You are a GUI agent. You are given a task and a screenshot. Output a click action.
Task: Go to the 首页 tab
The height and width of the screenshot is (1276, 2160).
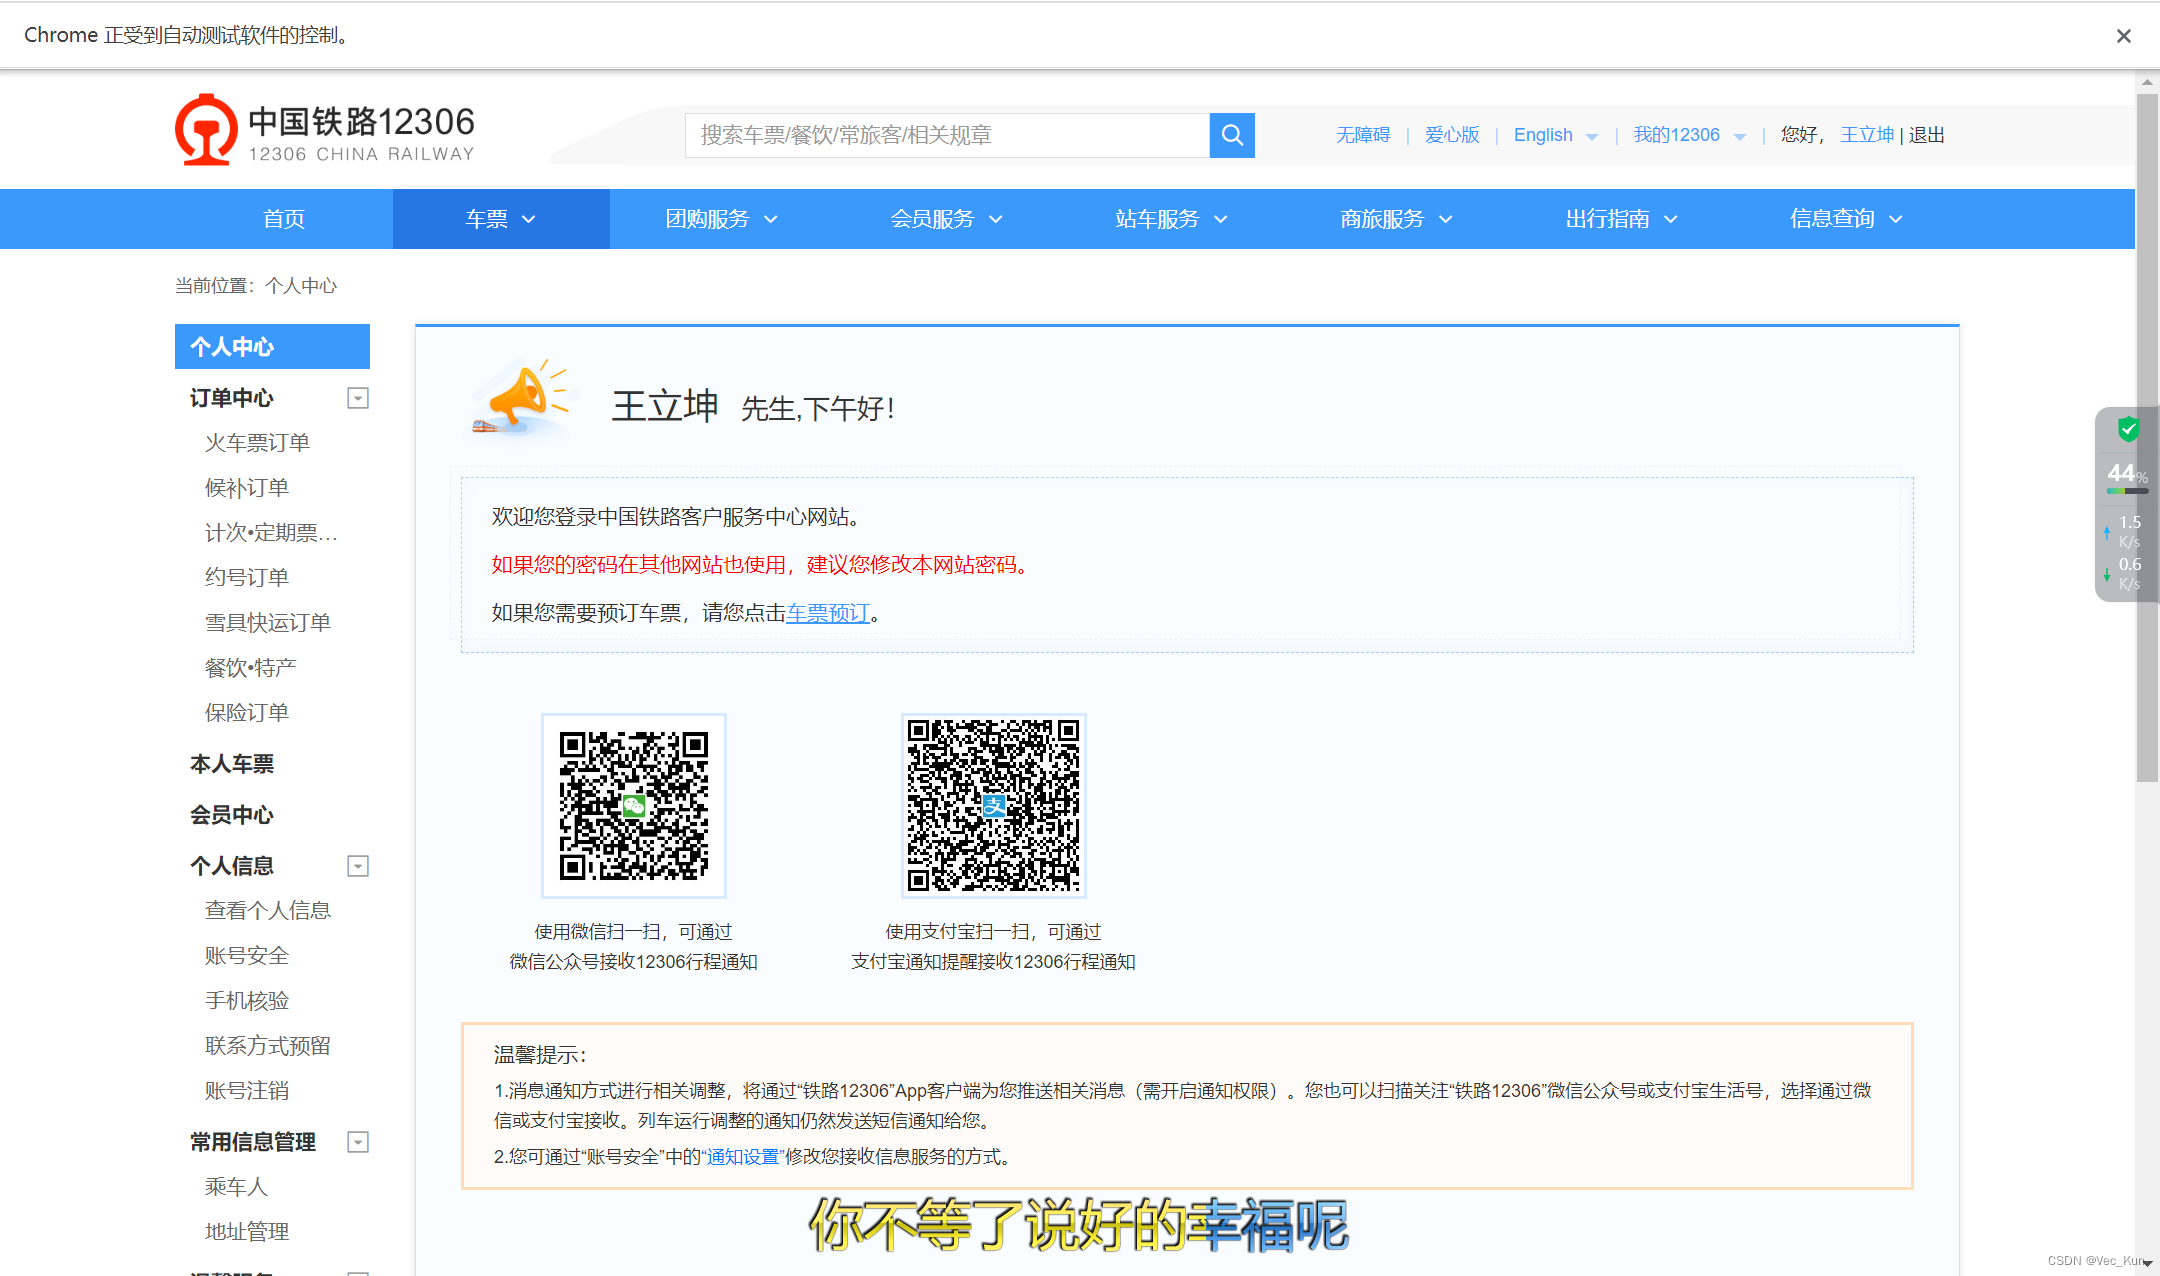284,219
